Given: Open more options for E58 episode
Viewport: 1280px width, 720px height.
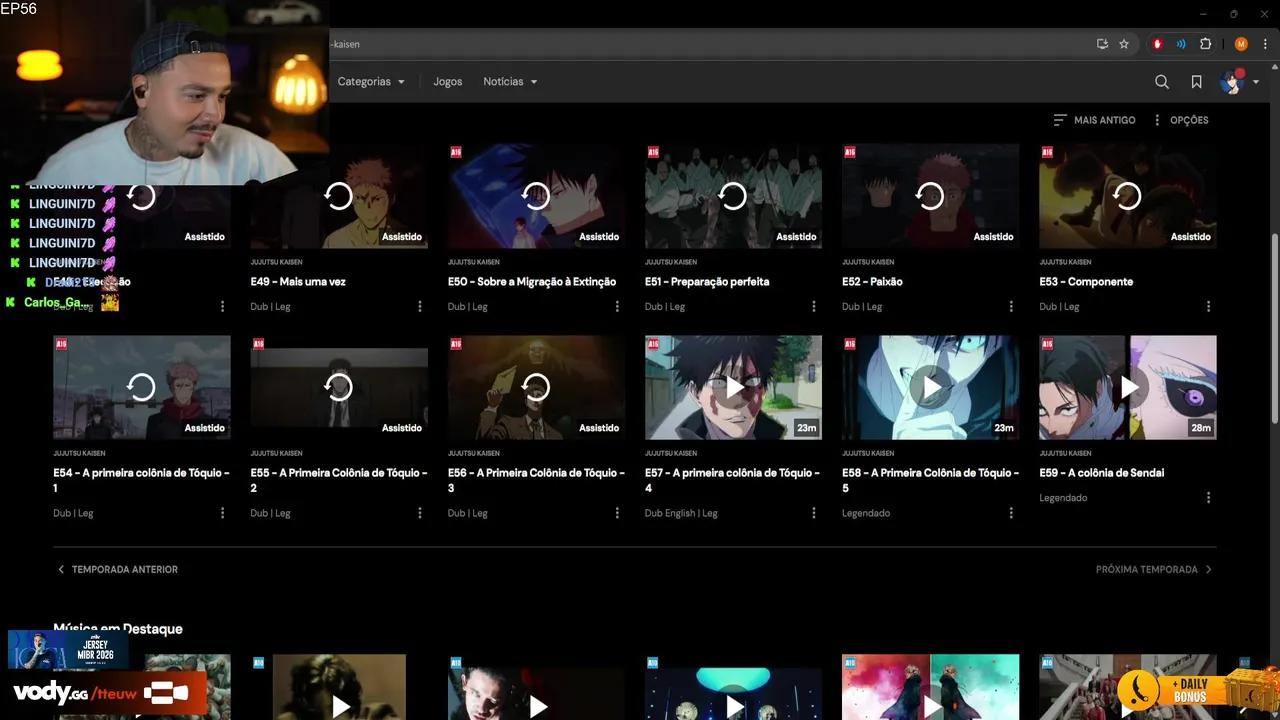Looking at the screenshot, I should click(x=1010, y=513).
